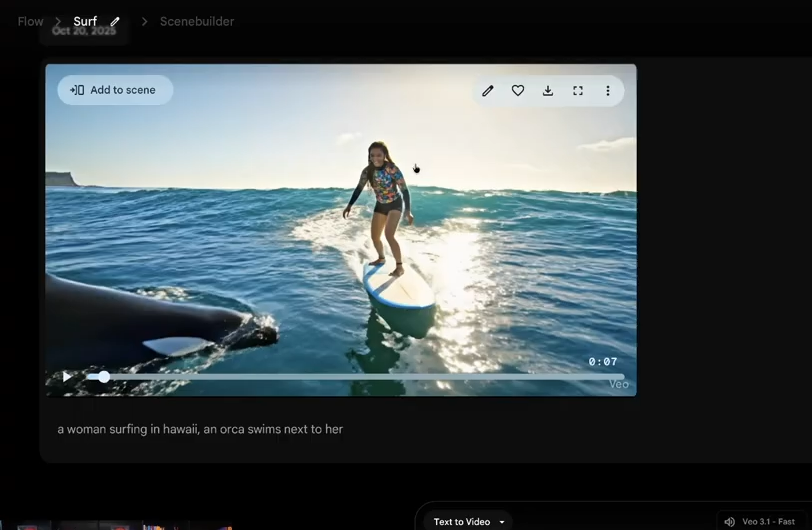This screenshot has height=530, width=812.
Task: Go to Flow in the breadcrumb
Action: (30, 22)
